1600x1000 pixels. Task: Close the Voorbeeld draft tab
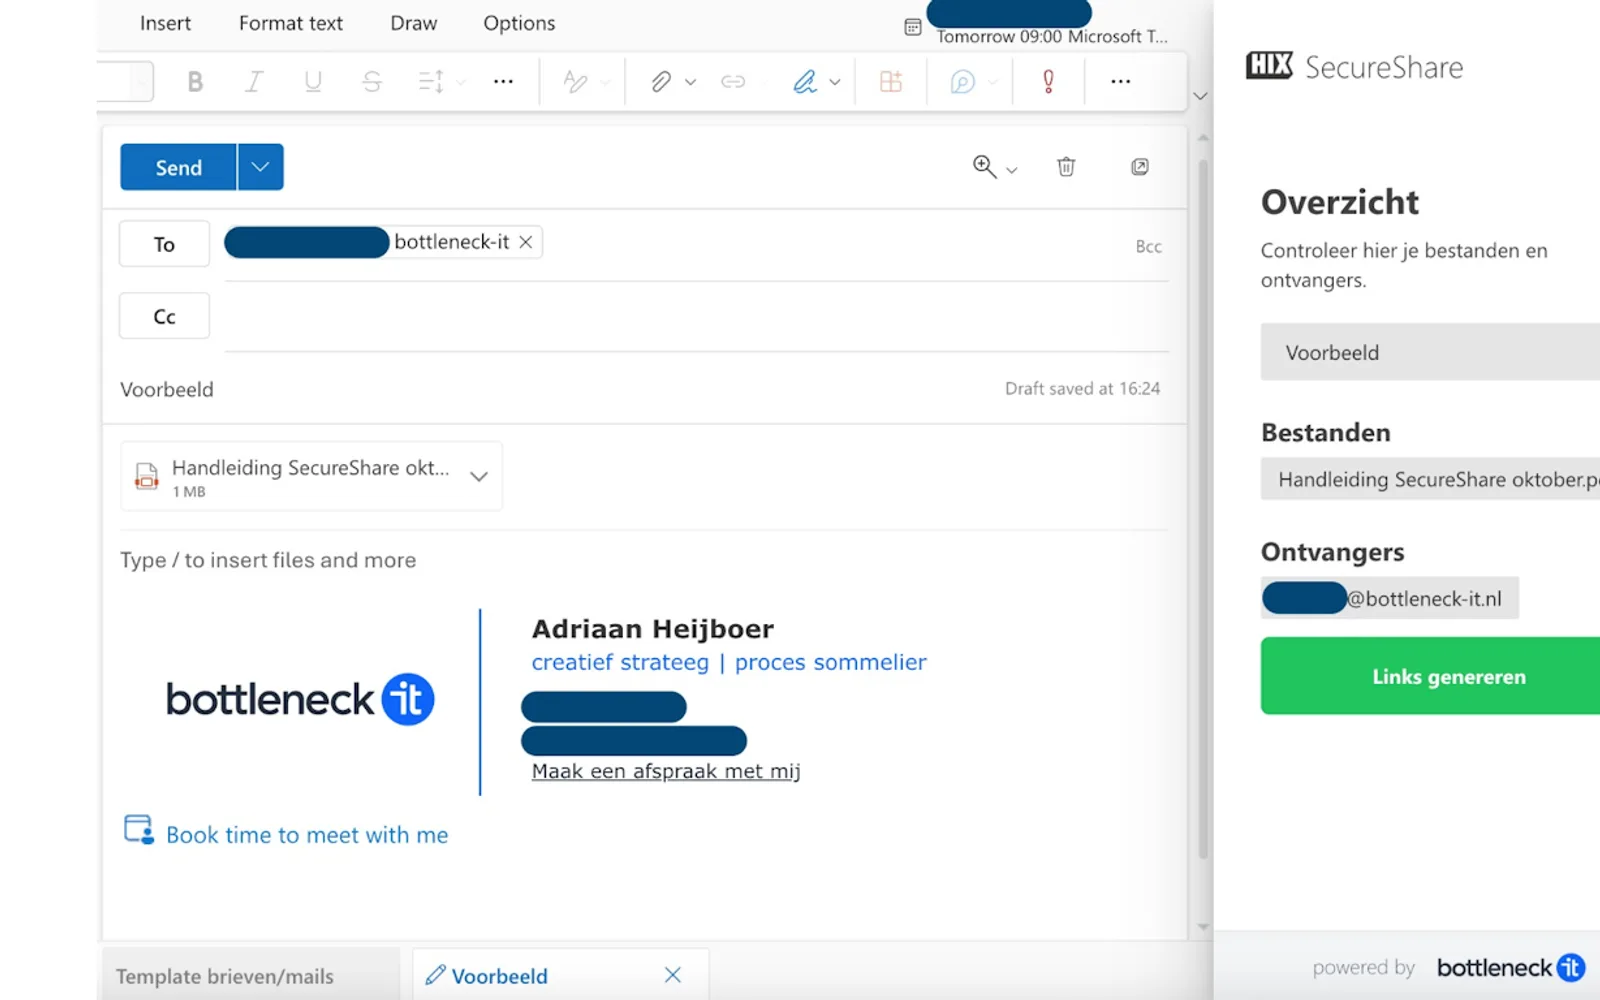click(673, 975)
